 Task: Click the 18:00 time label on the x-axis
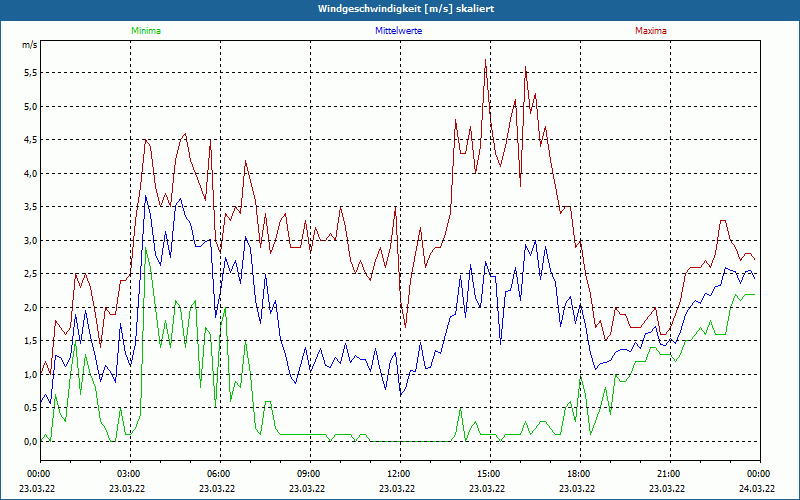click(580, 474)
